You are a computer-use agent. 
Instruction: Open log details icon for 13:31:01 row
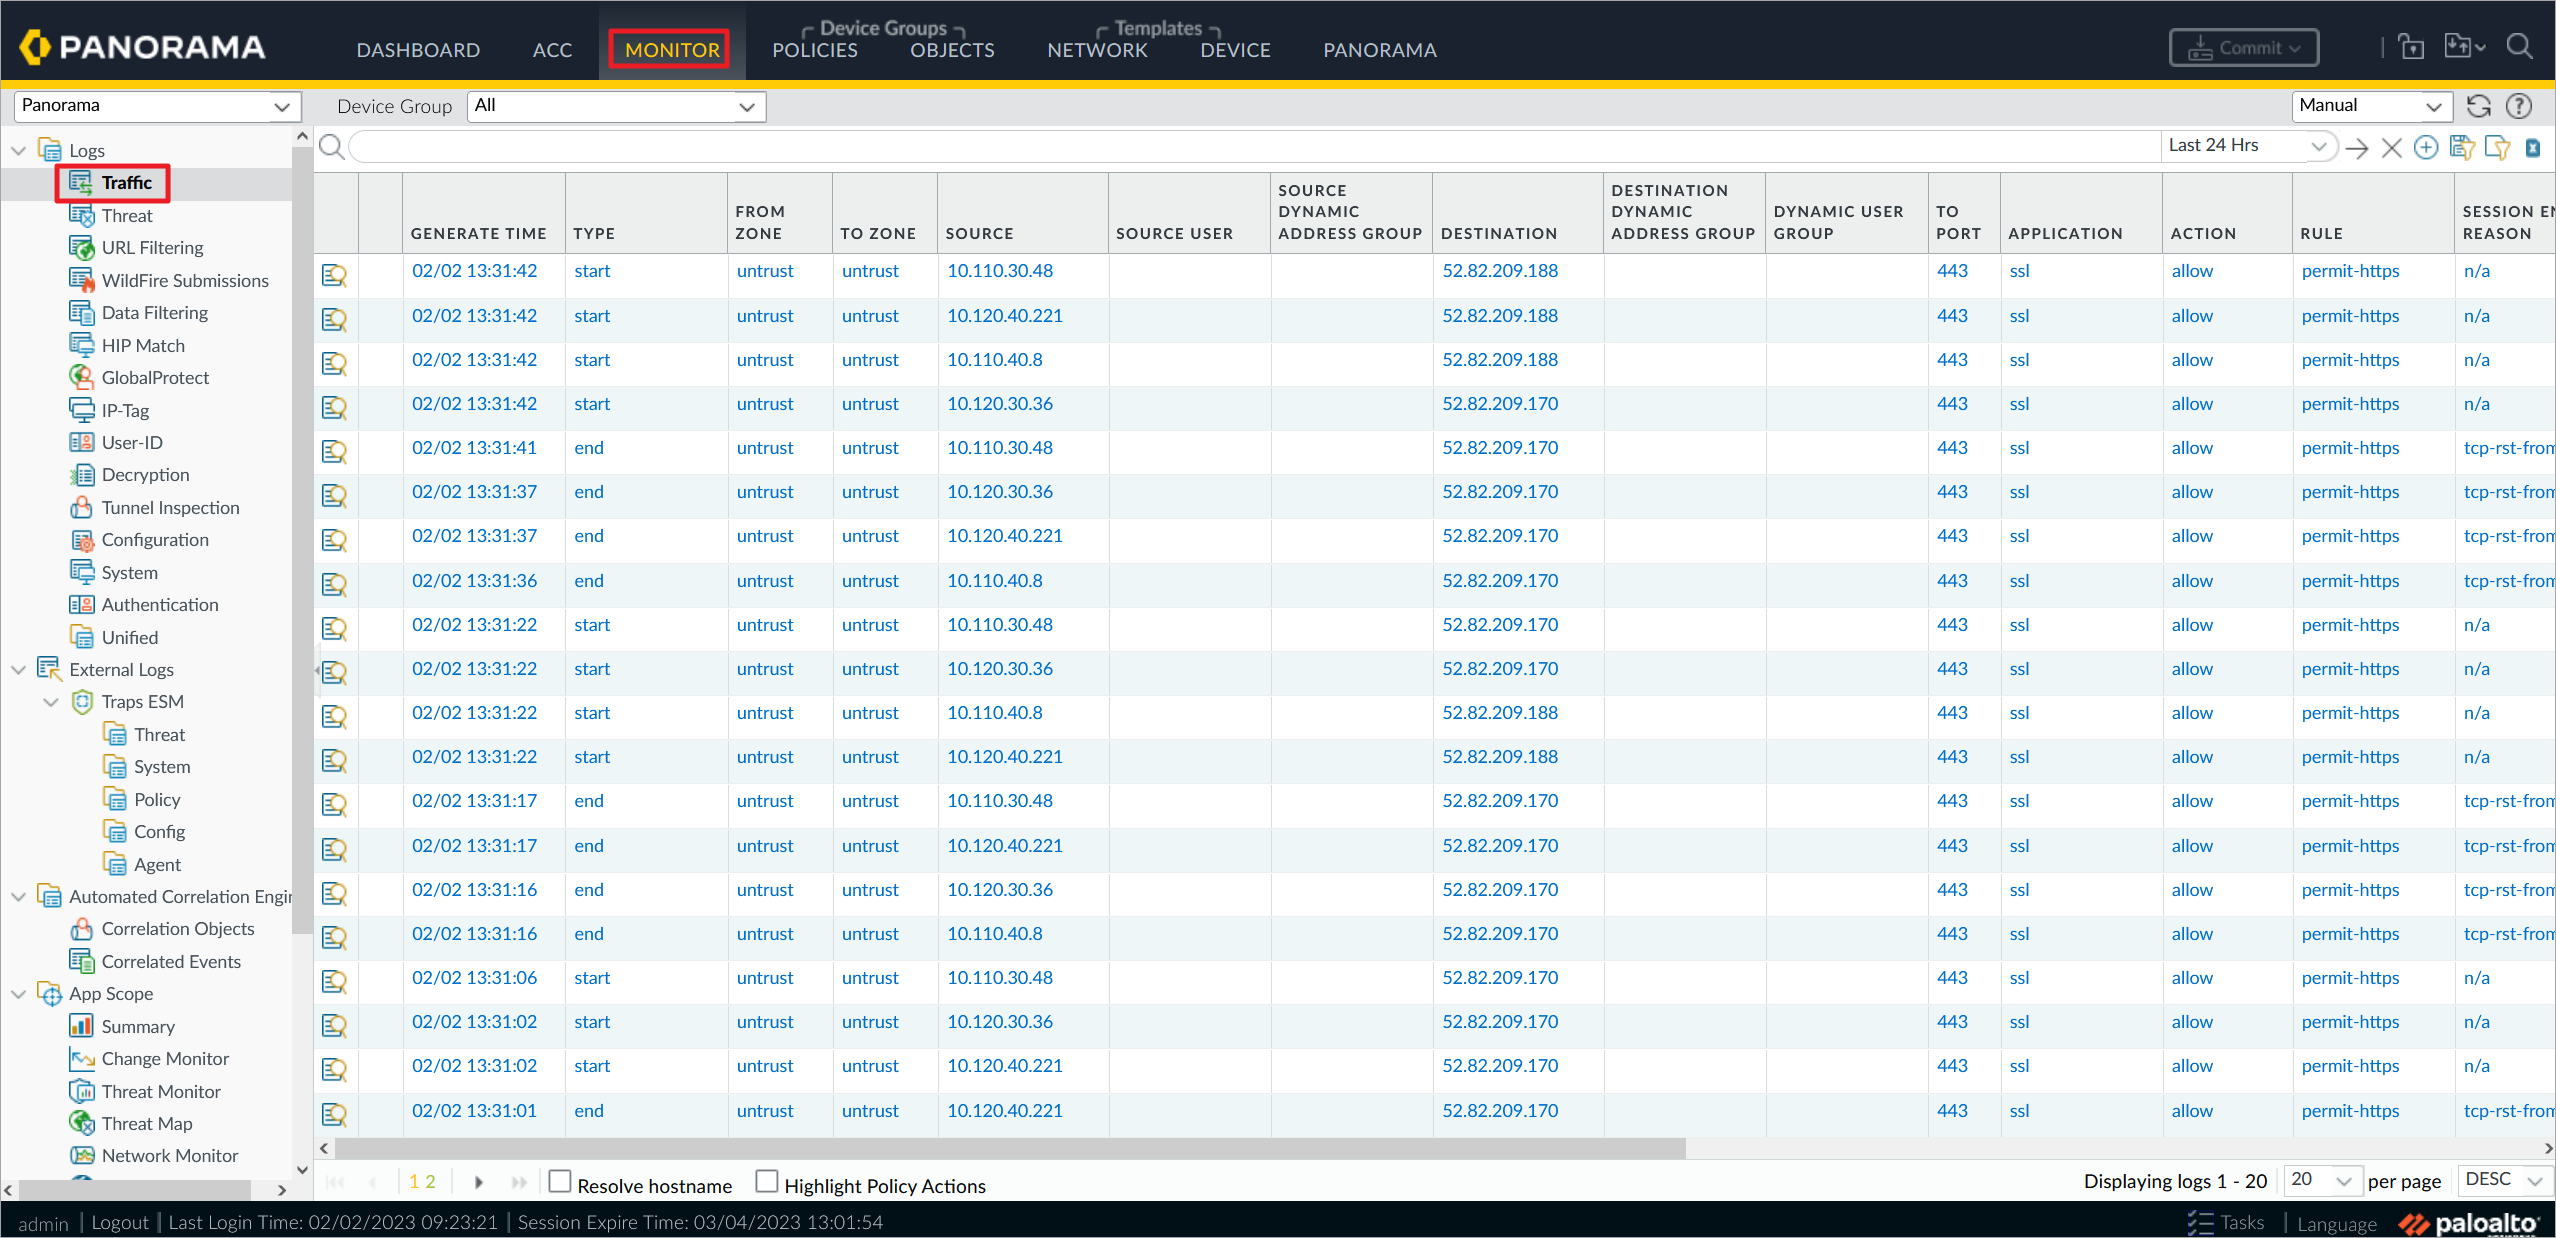(334, 1114)
